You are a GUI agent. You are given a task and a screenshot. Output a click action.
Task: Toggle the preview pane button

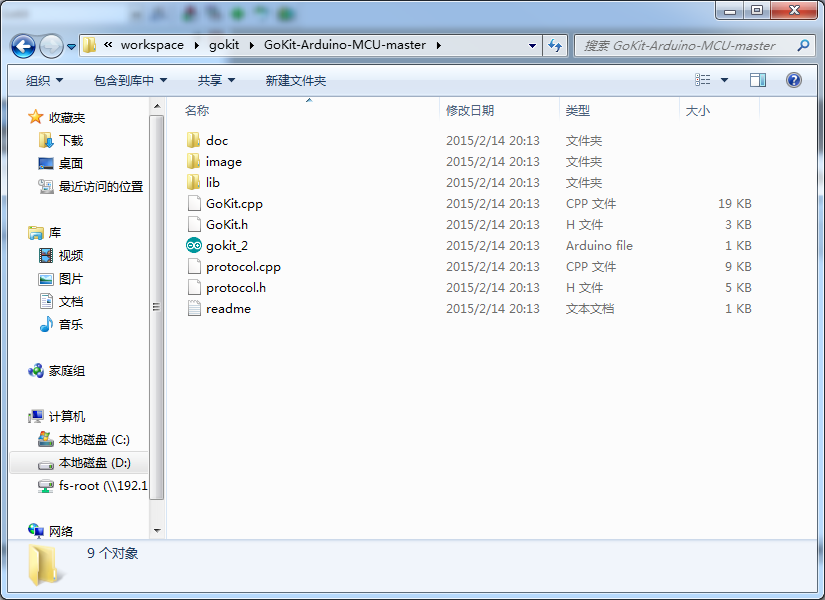(x=758, y=80)
